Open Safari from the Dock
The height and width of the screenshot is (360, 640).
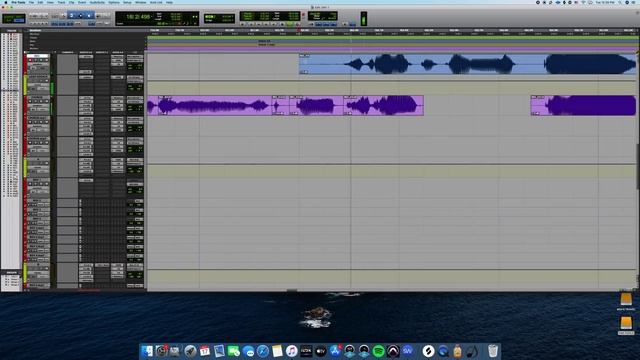click(x=263, y=351)
